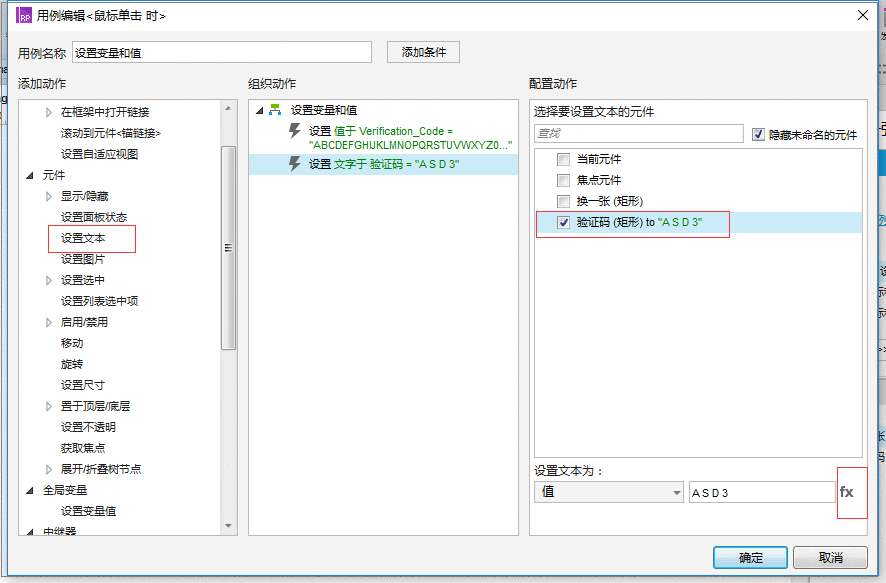This screenshot has width=886, height=583.
Task: Select the 设置图片 action
Action: 83,259
